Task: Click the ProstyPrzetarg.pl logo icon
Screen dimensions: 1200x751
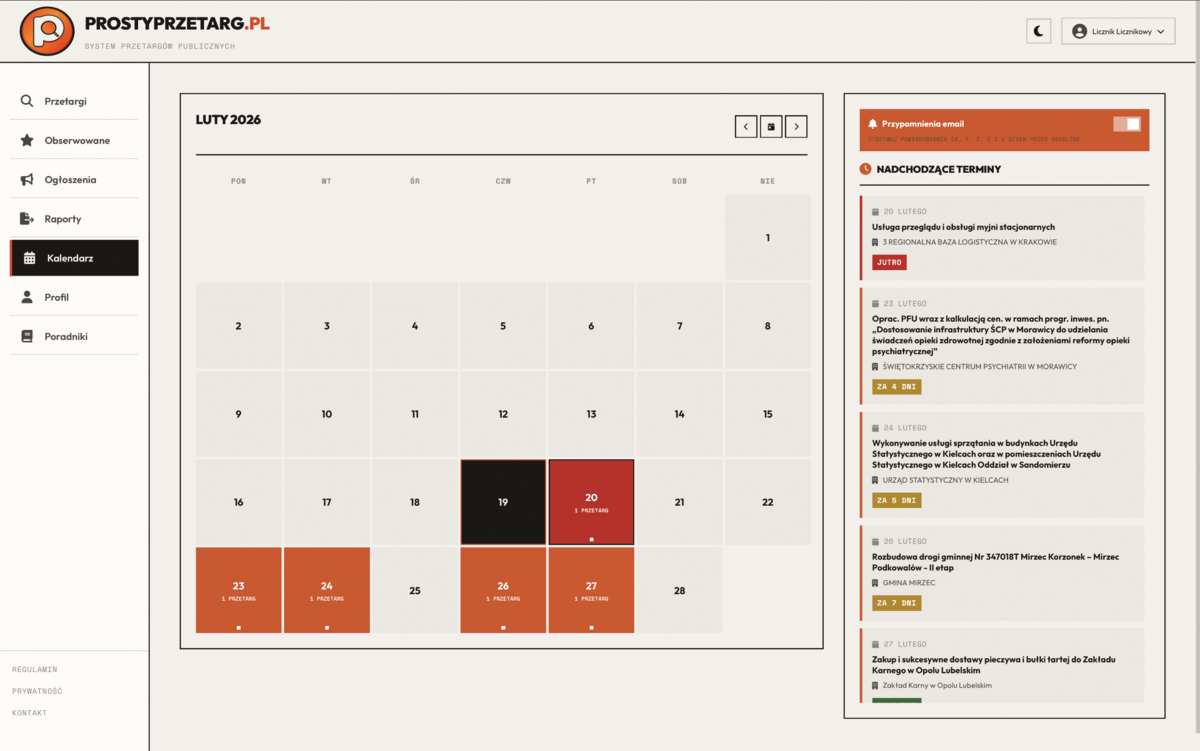Action: pyautogui.click(x=47, y=31)
